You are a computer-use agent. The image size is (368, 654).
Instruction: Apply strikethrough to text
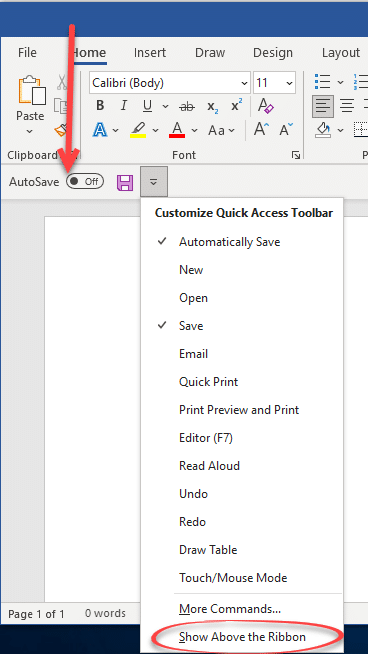pyautogui.click(x=187, y=106)
